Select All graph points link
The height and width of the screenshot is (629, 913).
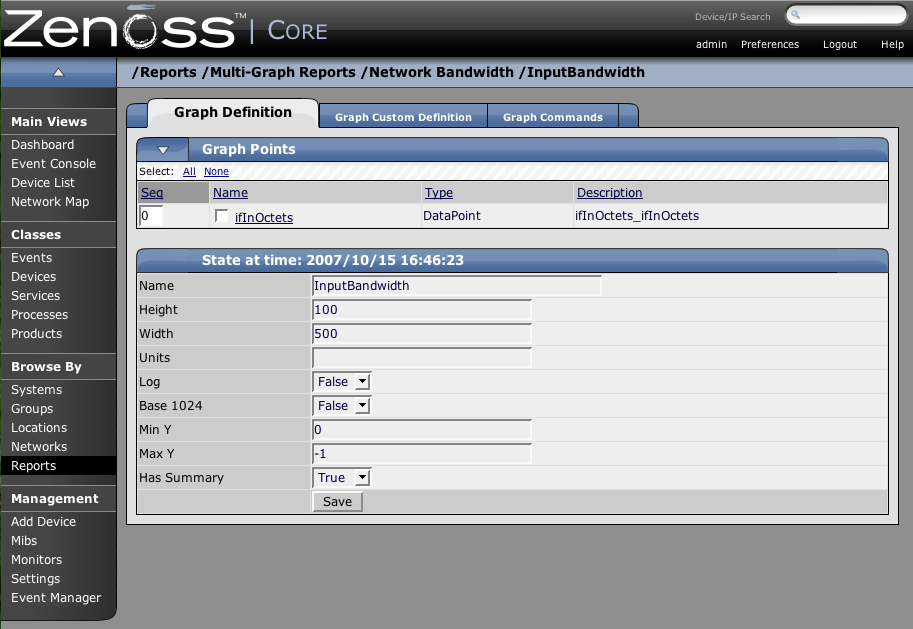tap(189, 171)
